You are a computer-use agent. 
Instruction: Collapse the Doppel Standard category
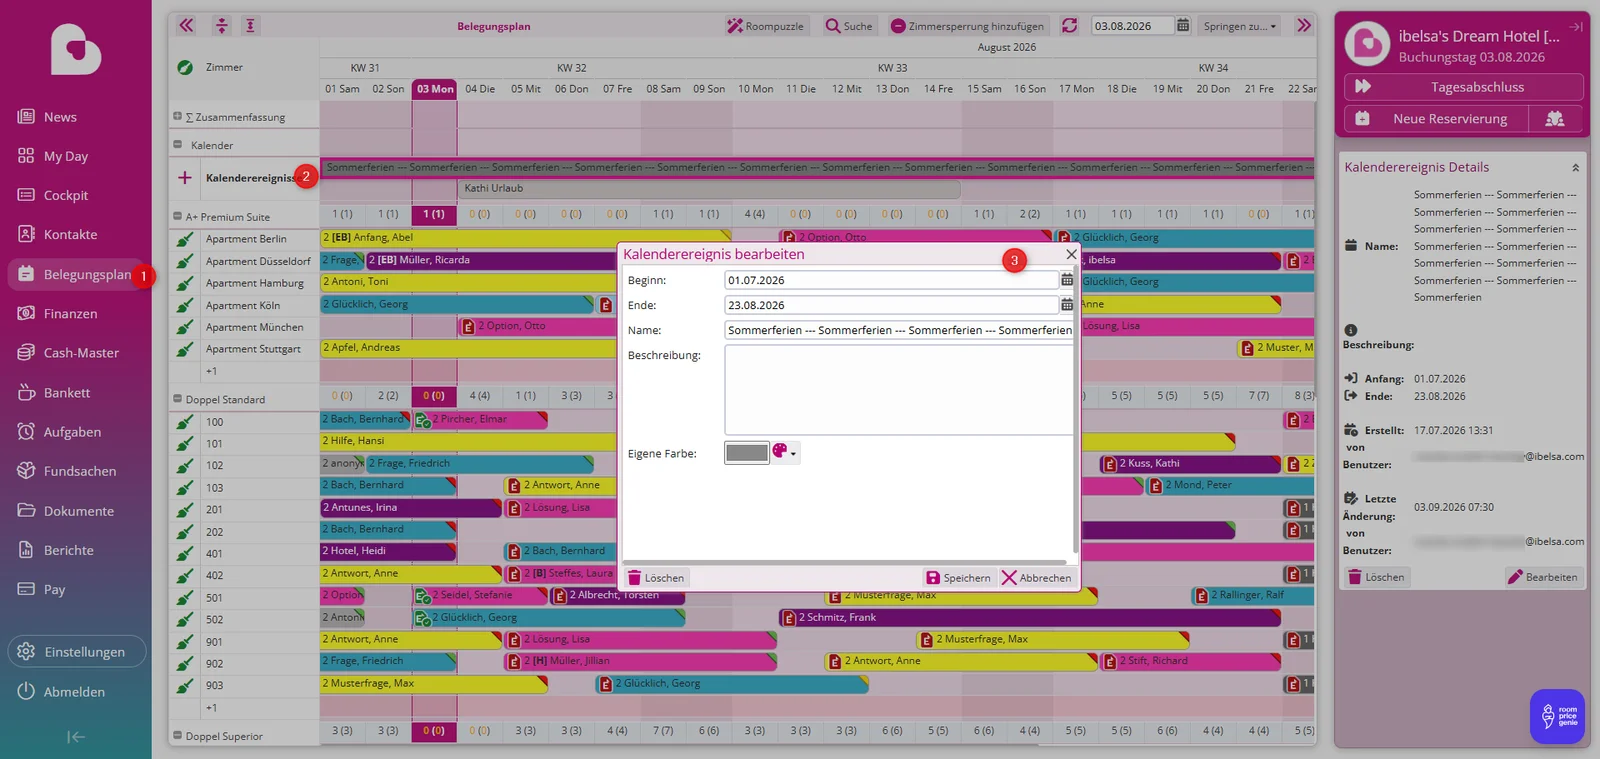tap(177, 399)
